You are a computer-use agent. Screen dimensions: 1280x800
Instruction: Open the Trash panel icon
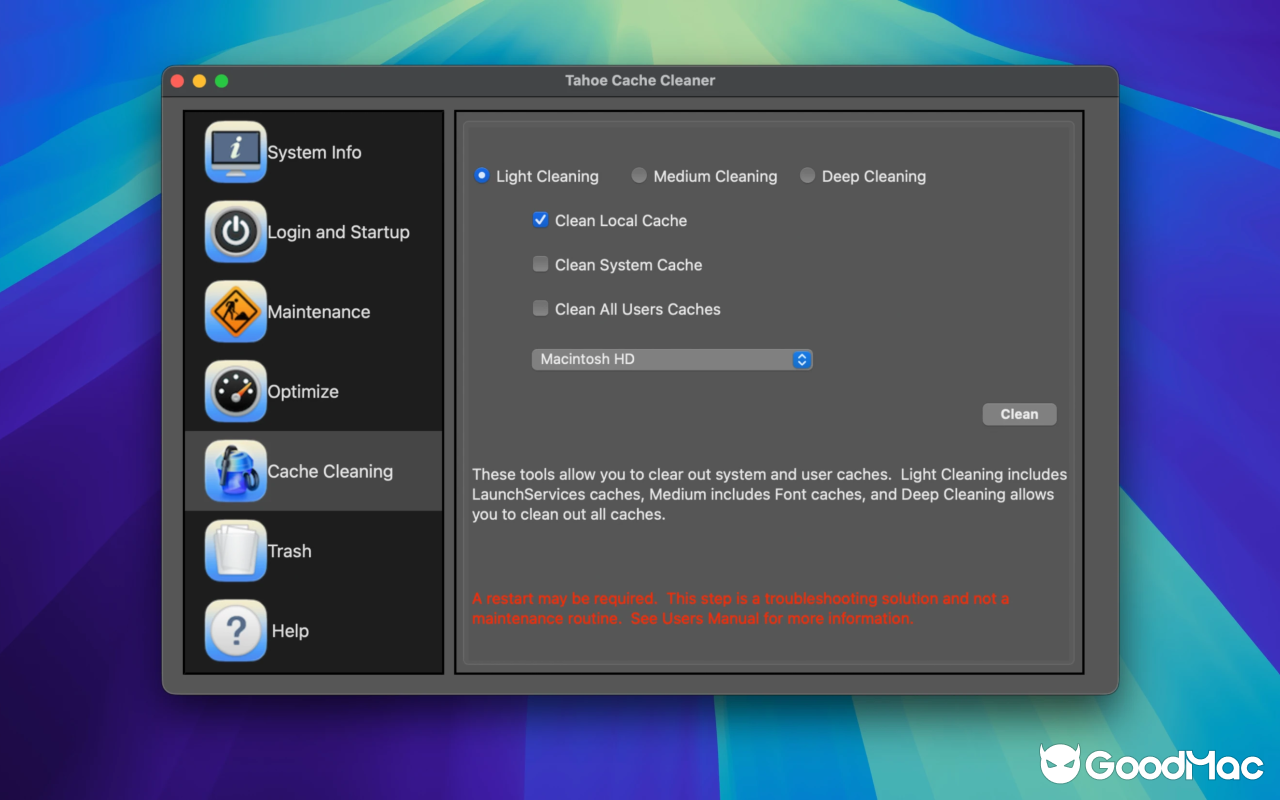click(235, 550)
